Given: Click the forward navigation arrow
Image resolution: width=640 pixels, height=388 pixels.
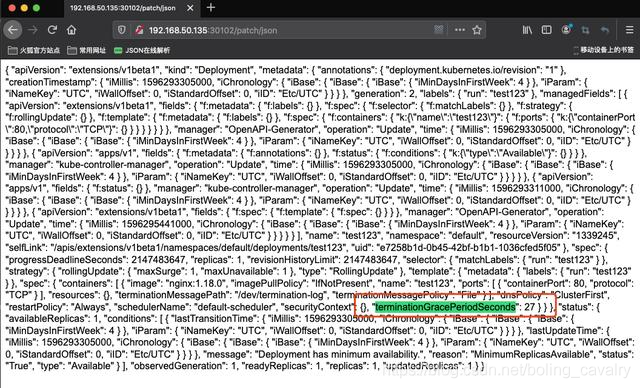Looking at the screenshot, I should [x=33, y=30].
